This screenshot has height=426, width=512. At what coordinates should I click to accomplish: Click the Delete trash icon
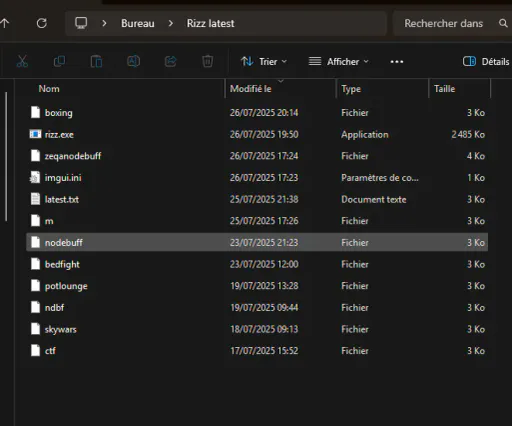pyautogui.click(x=207, y=61)
